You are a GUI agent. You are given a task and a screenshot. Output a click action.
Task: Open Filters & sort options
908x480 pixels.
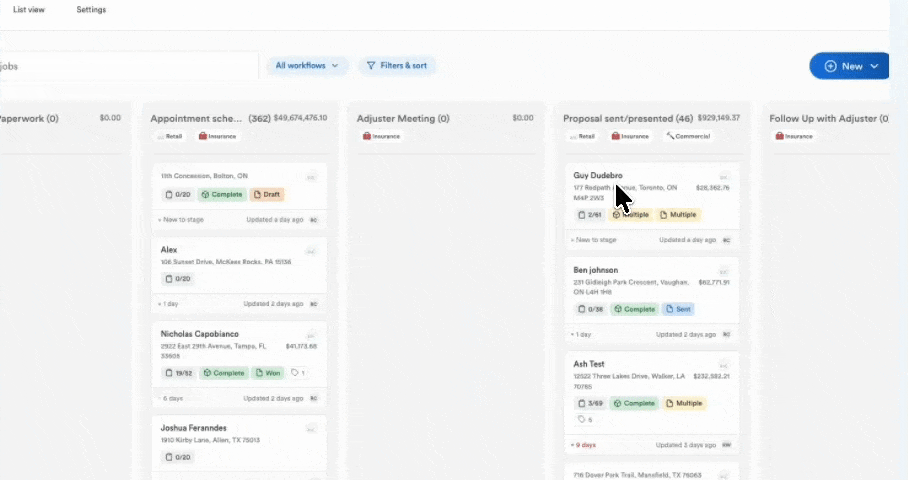[397, 65]
